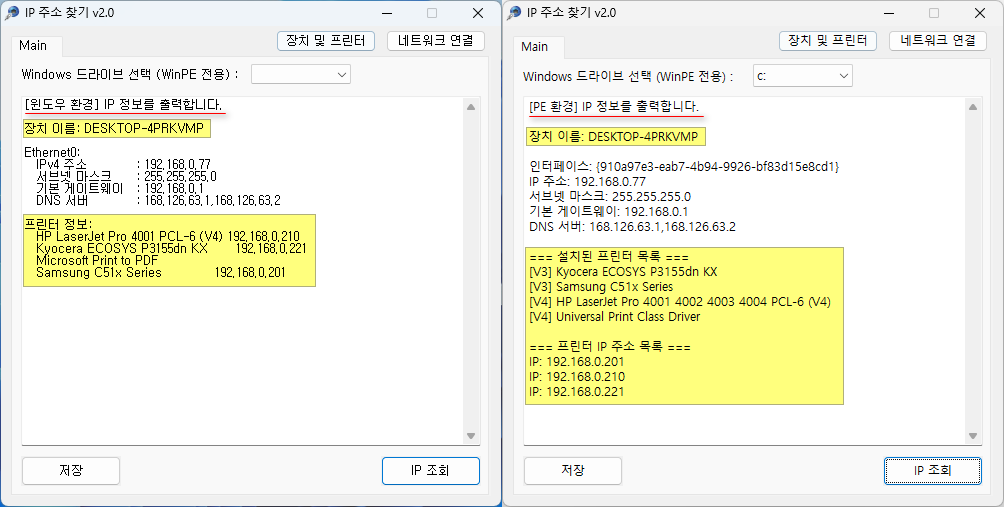
Task: Click DNS 서버 line in left window
Action: point(158,200)
